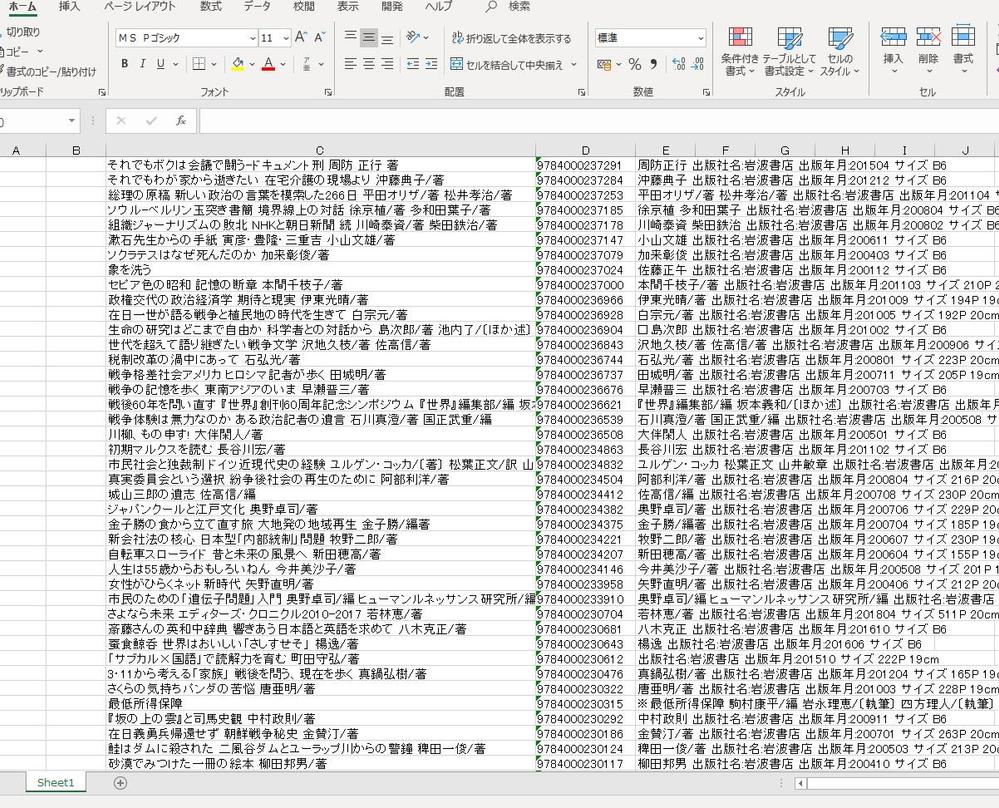
Task: Click the text orientation icon
Action: pyautogui.click(x=413, y=38)
